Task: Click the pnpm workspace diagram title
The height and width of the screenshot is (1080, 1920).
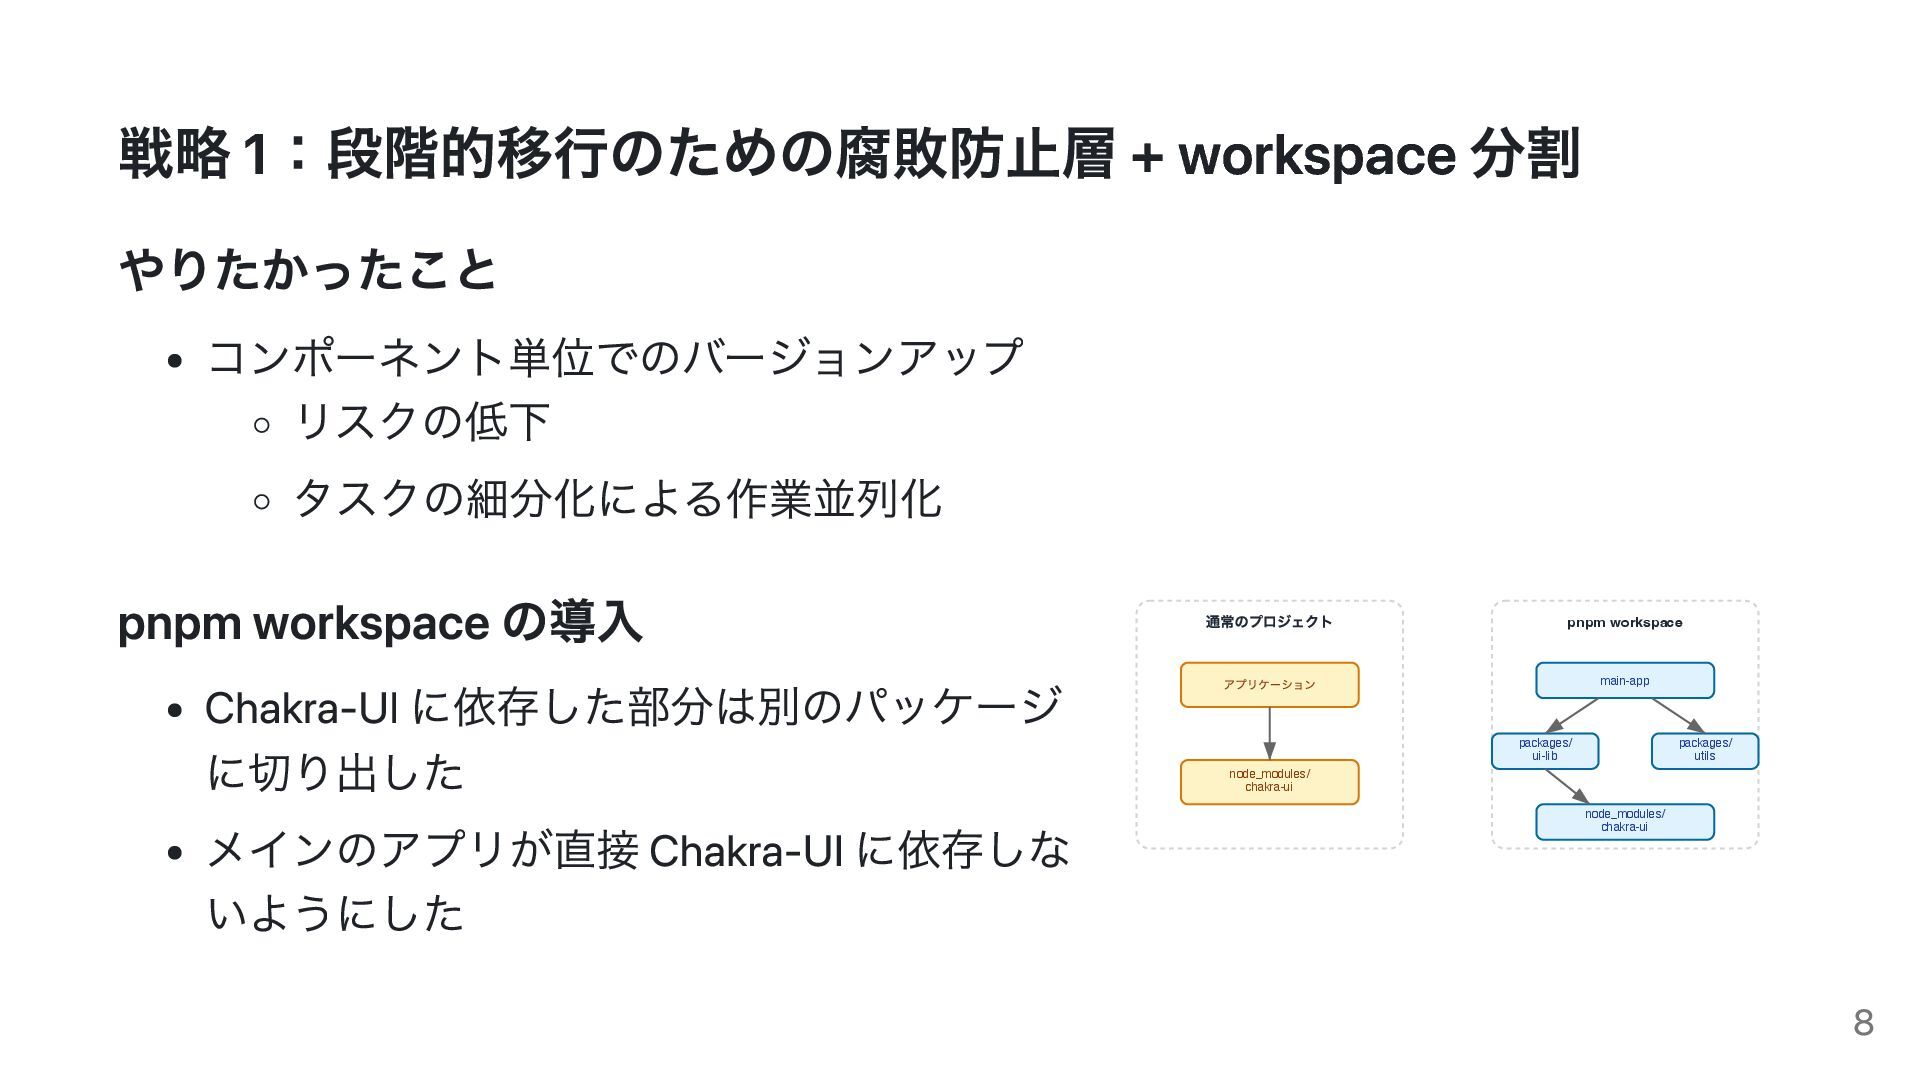Action: (x=1624, y=623)
